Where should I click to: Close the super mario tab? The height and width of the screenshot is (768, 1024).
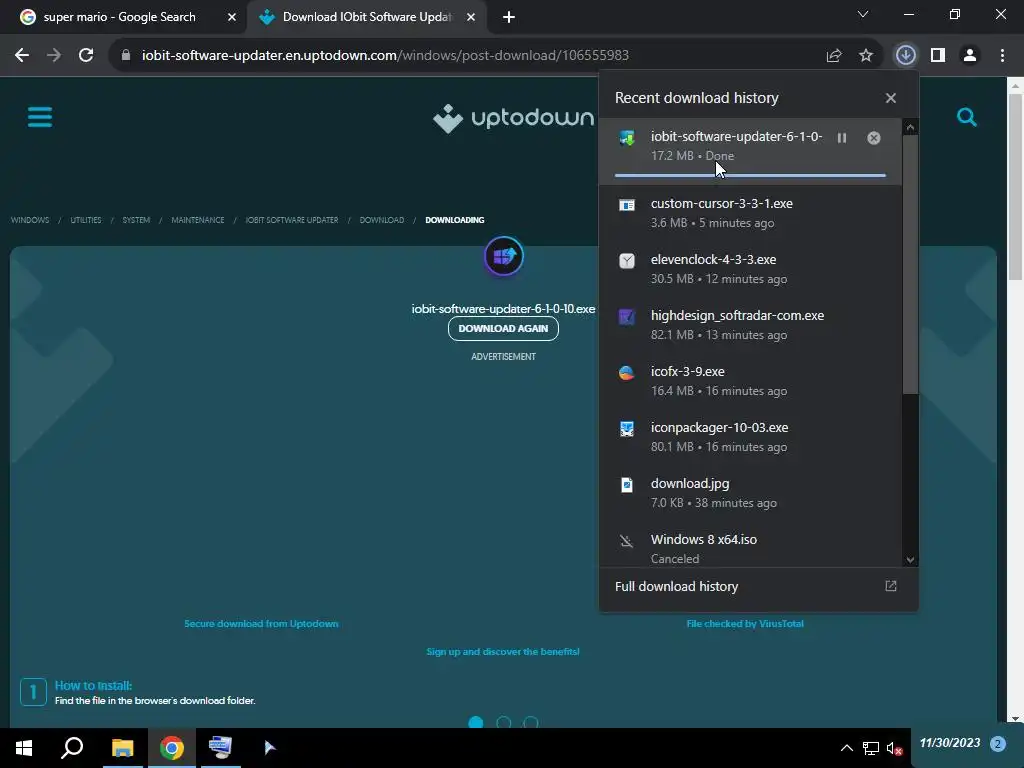click(x=232, y=17)
